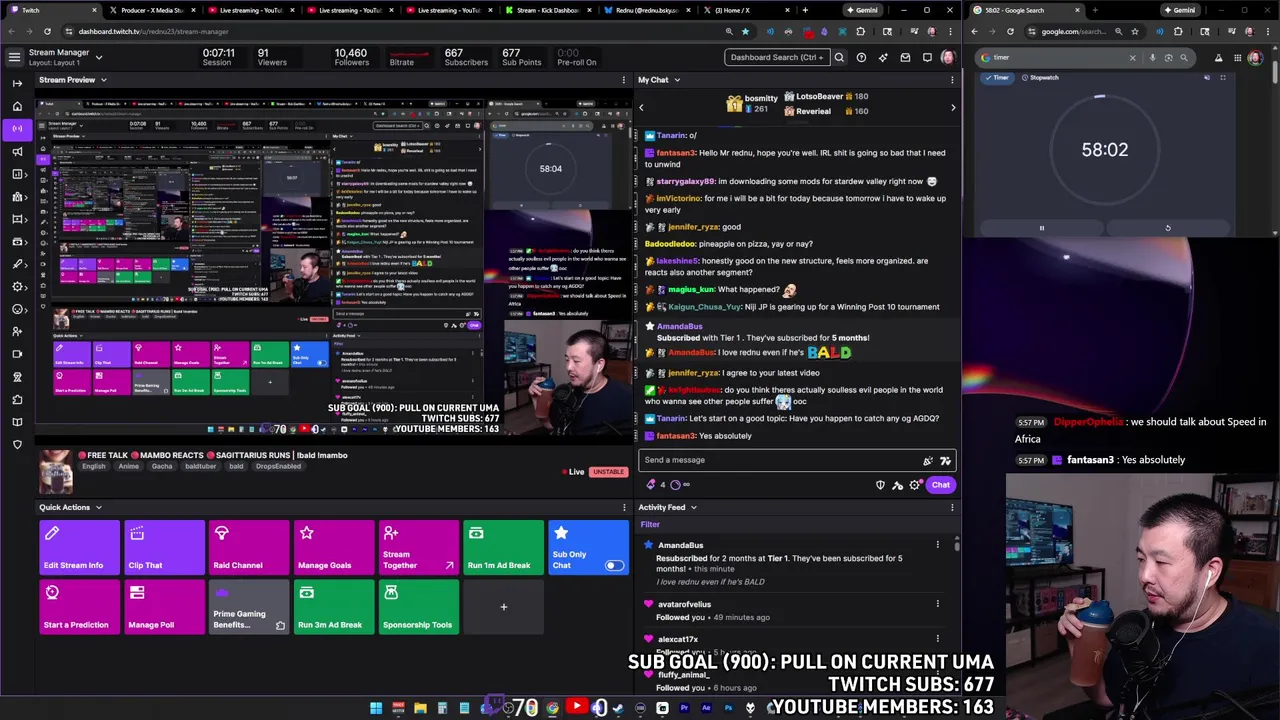Open the channel points bits icon below chat
1280x720 pixels.
click(x=651, y=485)
